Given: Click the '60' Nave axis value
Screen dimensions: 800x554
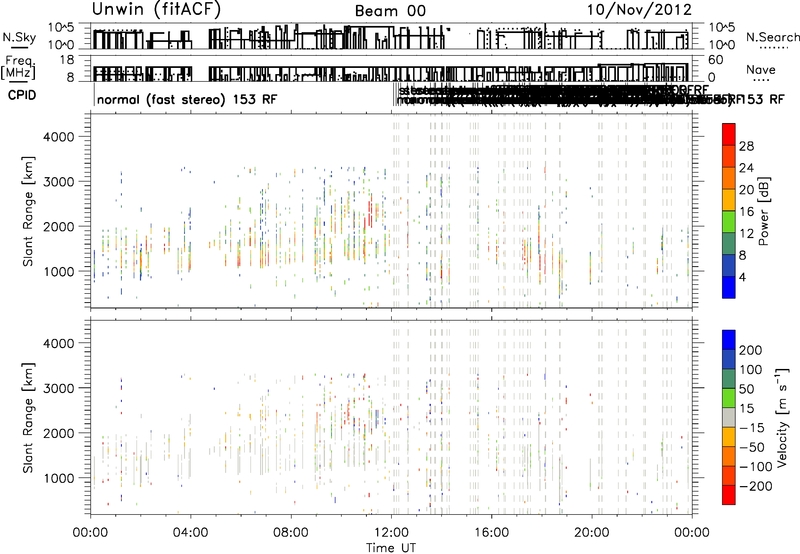Looking at the screenshot, I should coord(715,60).
